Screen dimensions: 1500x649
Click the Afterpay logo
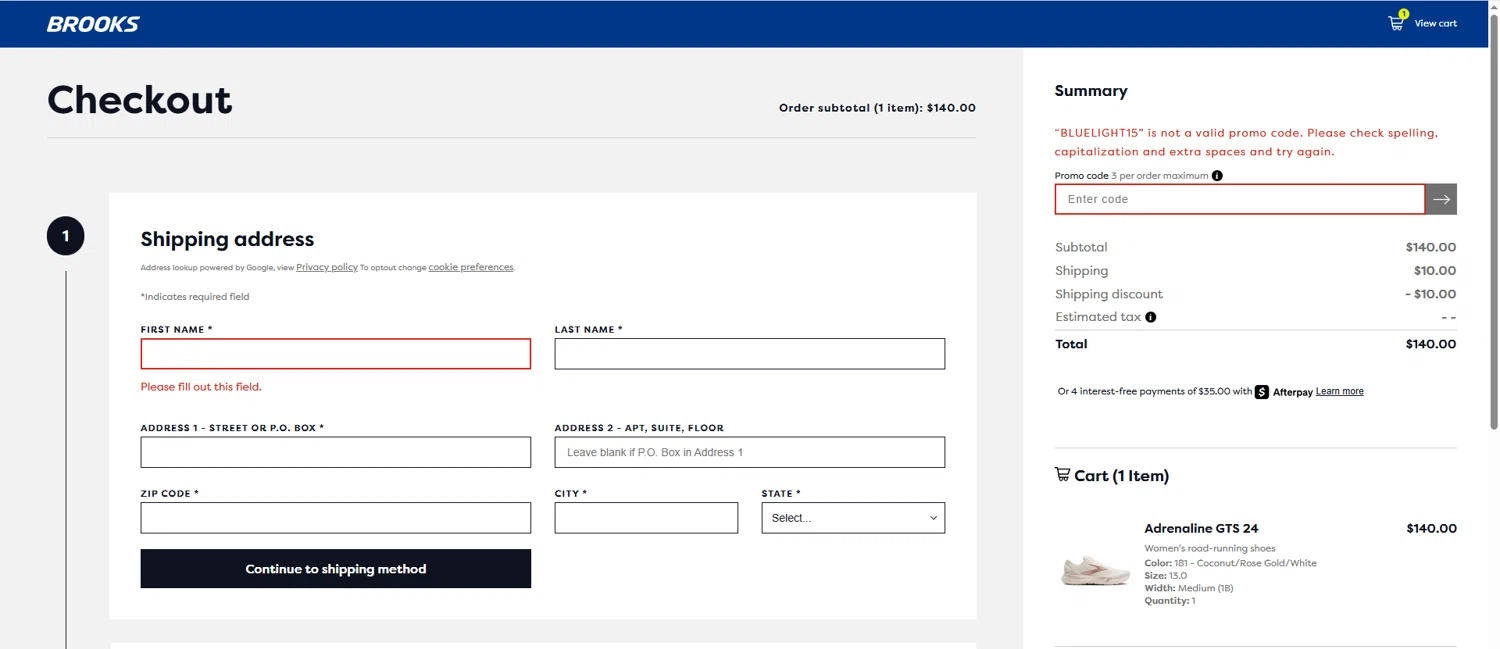point(1284,392)
